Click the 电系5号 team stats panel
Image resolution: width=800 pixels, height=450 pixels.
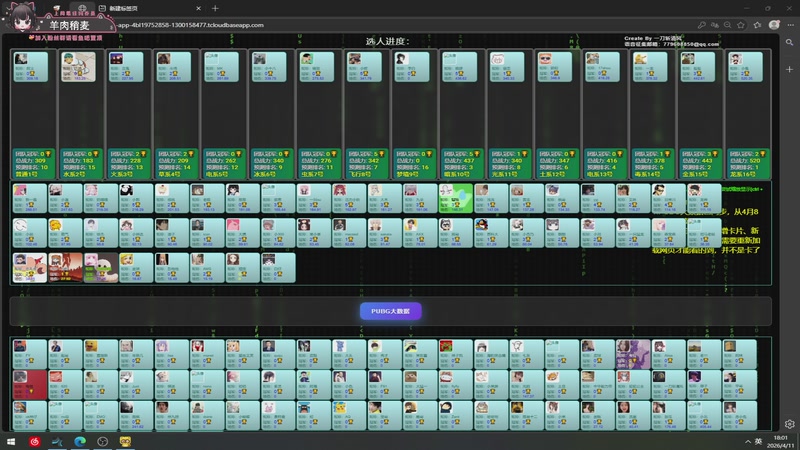[224, 164]
